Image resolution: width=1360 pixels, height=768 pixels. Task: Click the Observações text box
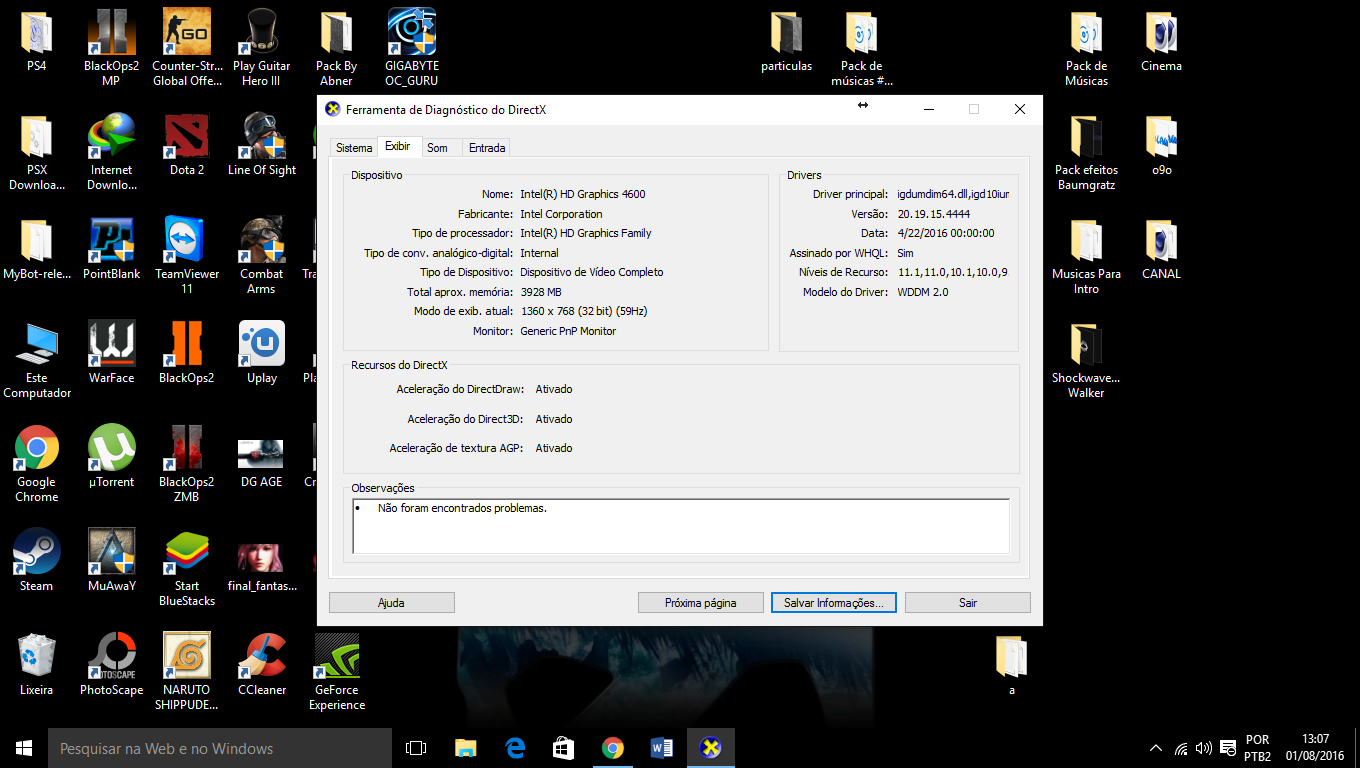pyautogui.click(x=681, y=526)
